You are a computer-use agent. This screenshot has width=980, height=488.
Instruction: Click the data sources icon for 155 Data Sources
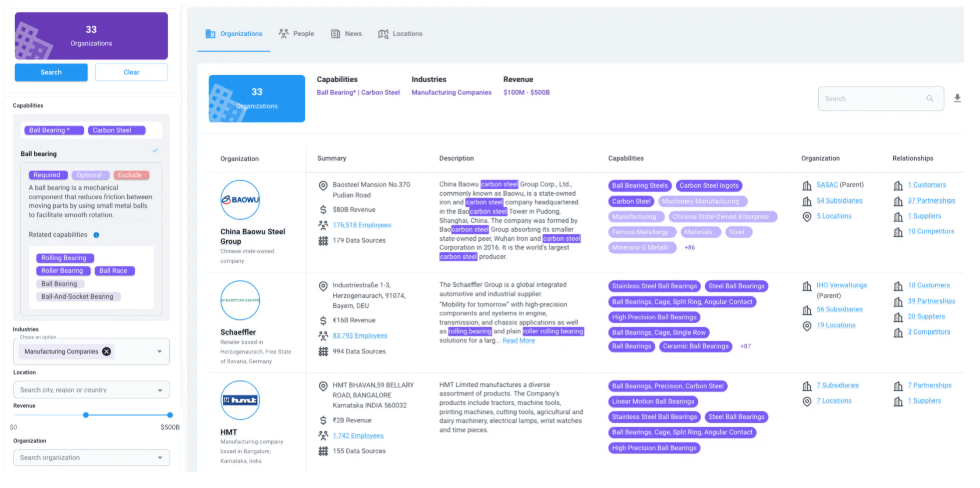point(323,451)
